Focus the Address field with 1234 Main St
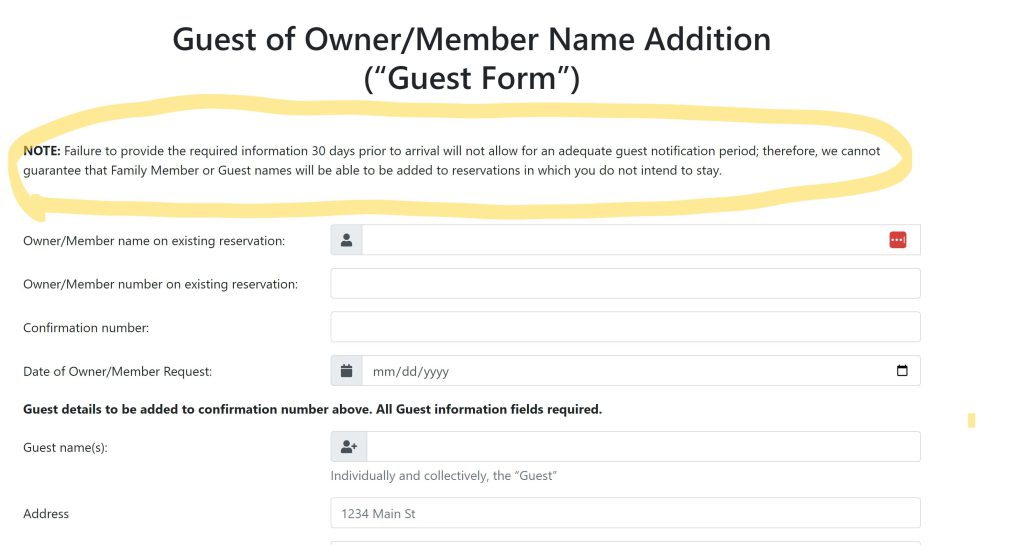 coord(625,514)
